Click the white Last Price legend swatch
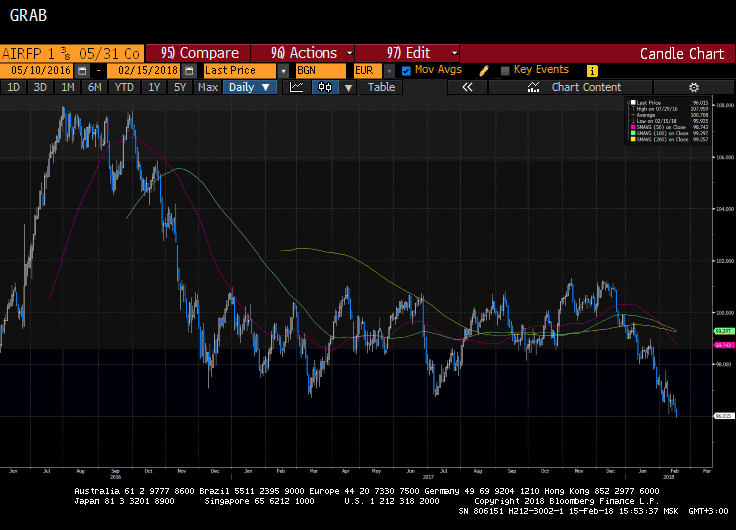Screen dimensions: 736x530 tap(633, 102)
